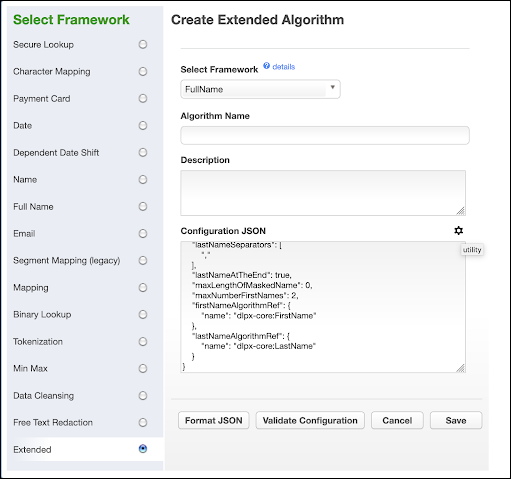Screen dimensions: 511x479
Task: Pick the Dependent Date Shift radio option
Action: tap(143, 152)
